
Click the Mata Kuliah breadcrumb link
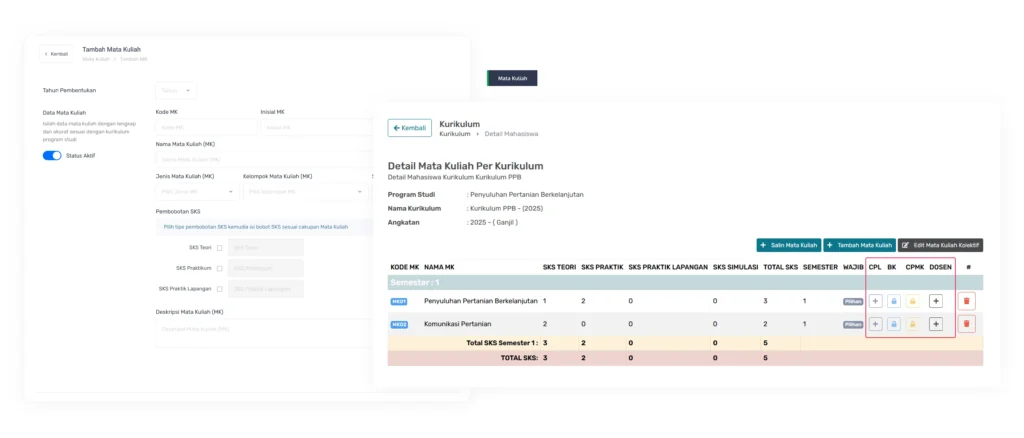coord(95,59)
